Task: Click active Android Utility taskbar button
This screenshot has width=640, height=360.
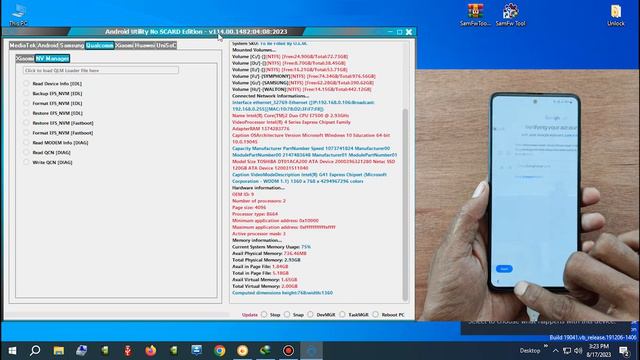Action: (x=311, y=351)
